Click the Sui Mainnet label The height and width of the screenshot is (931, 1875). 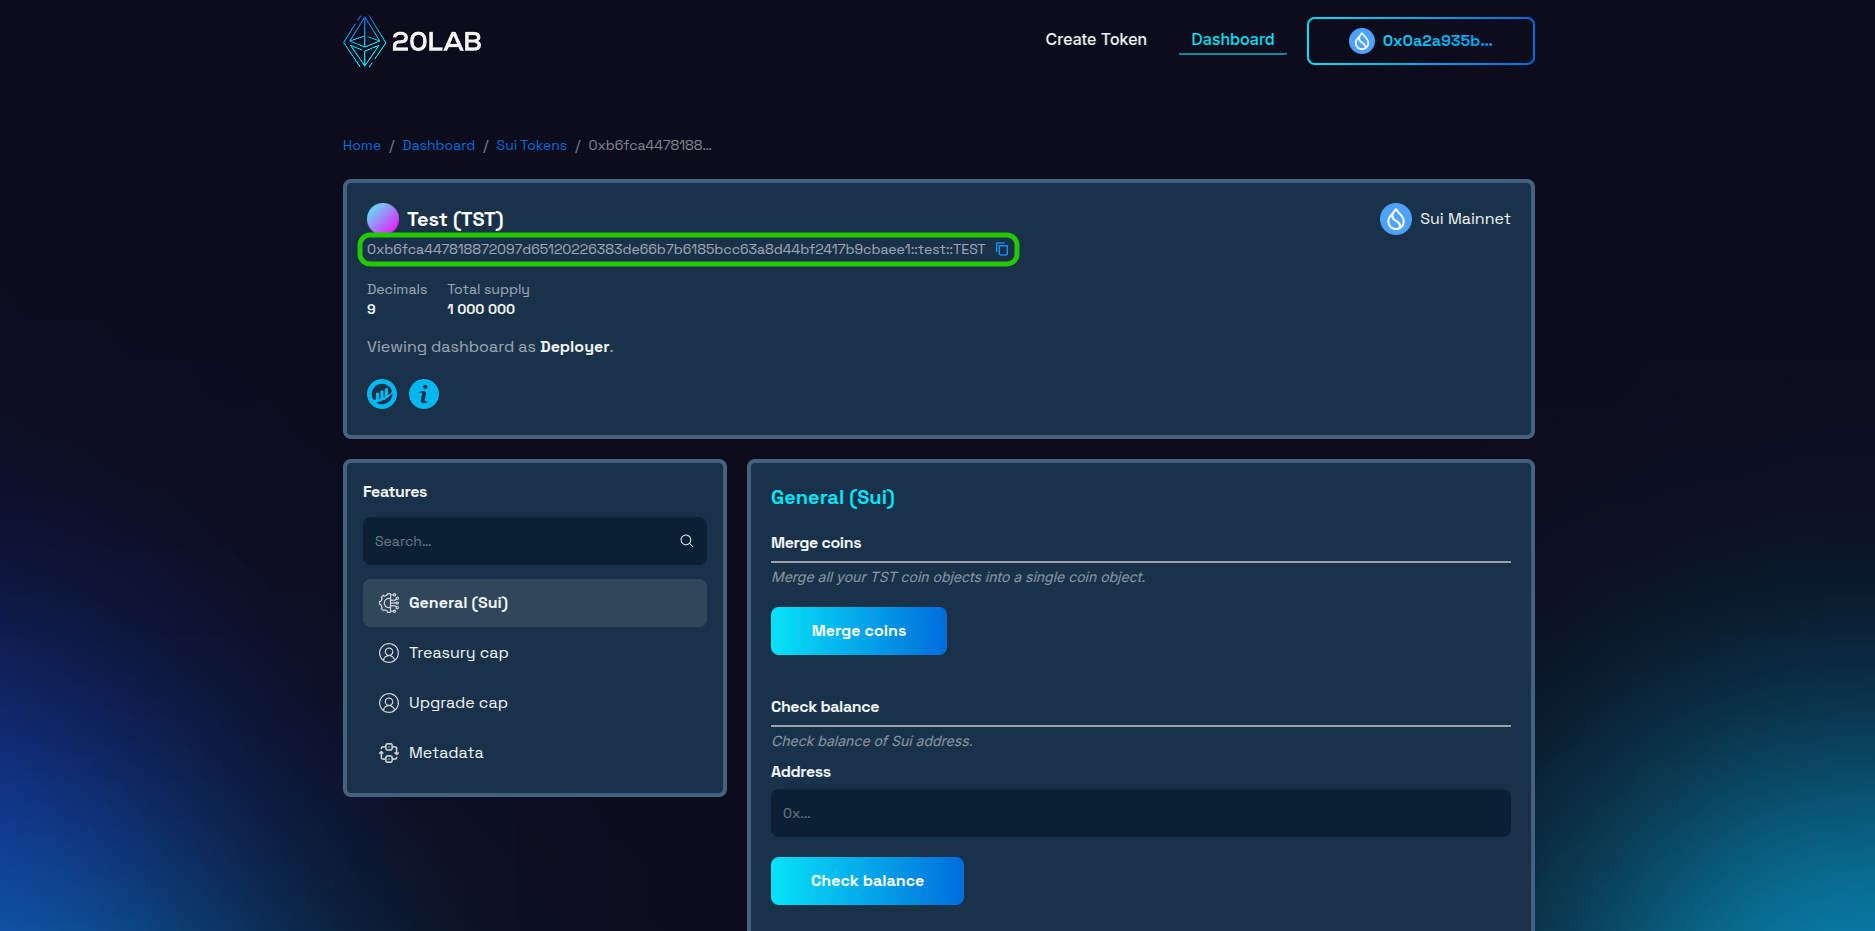pyautogui.click(x=1465, y=219)
